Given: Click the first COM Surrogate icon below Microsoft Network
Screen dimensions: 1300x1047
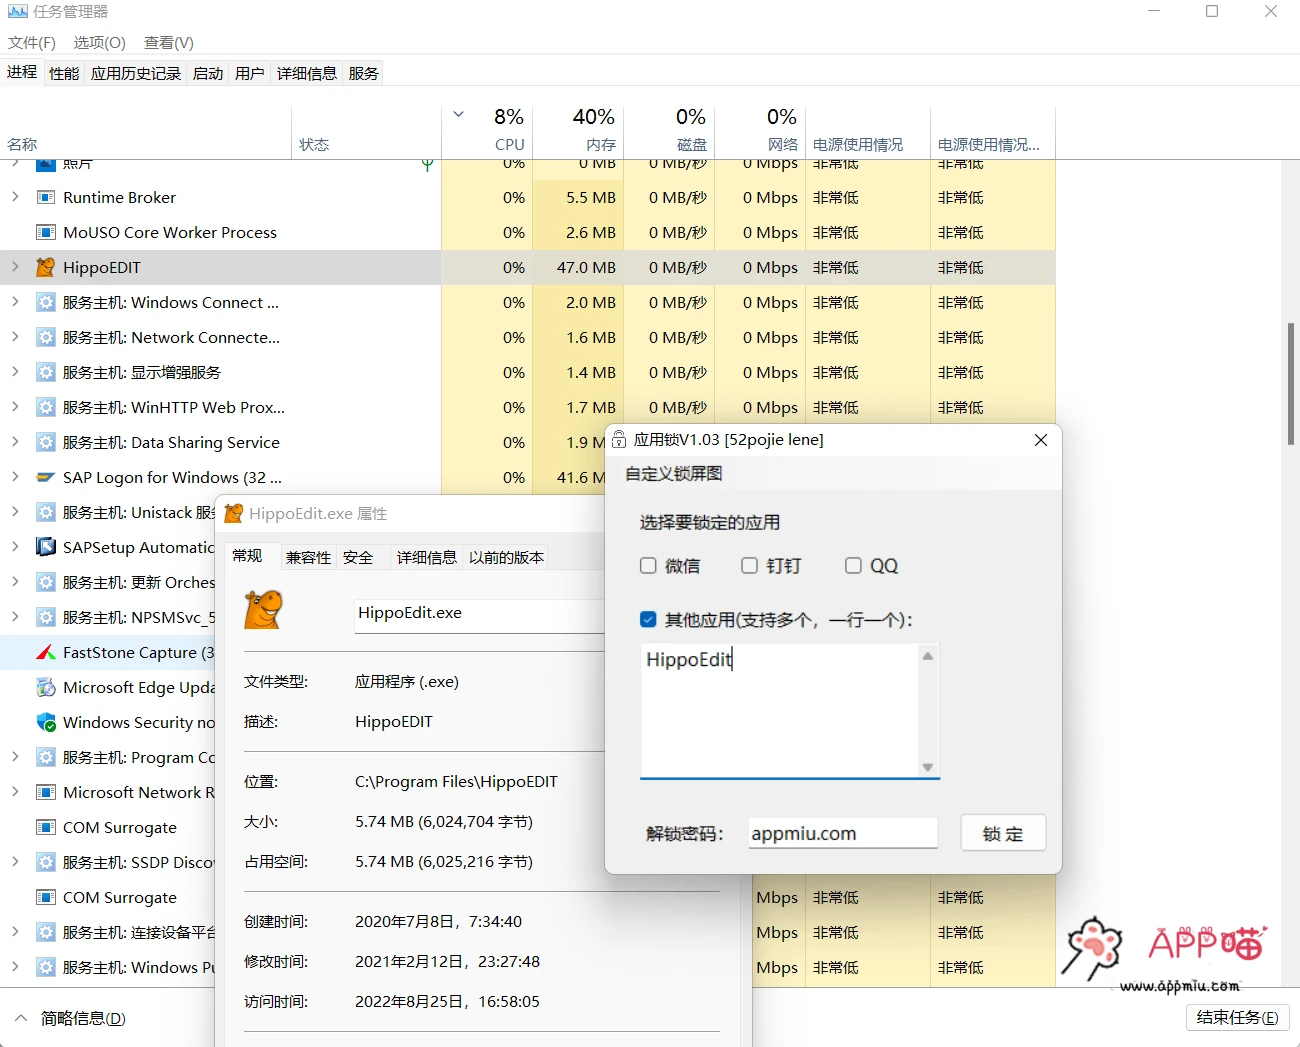Looking at the screenshot, I should point(45,827).
